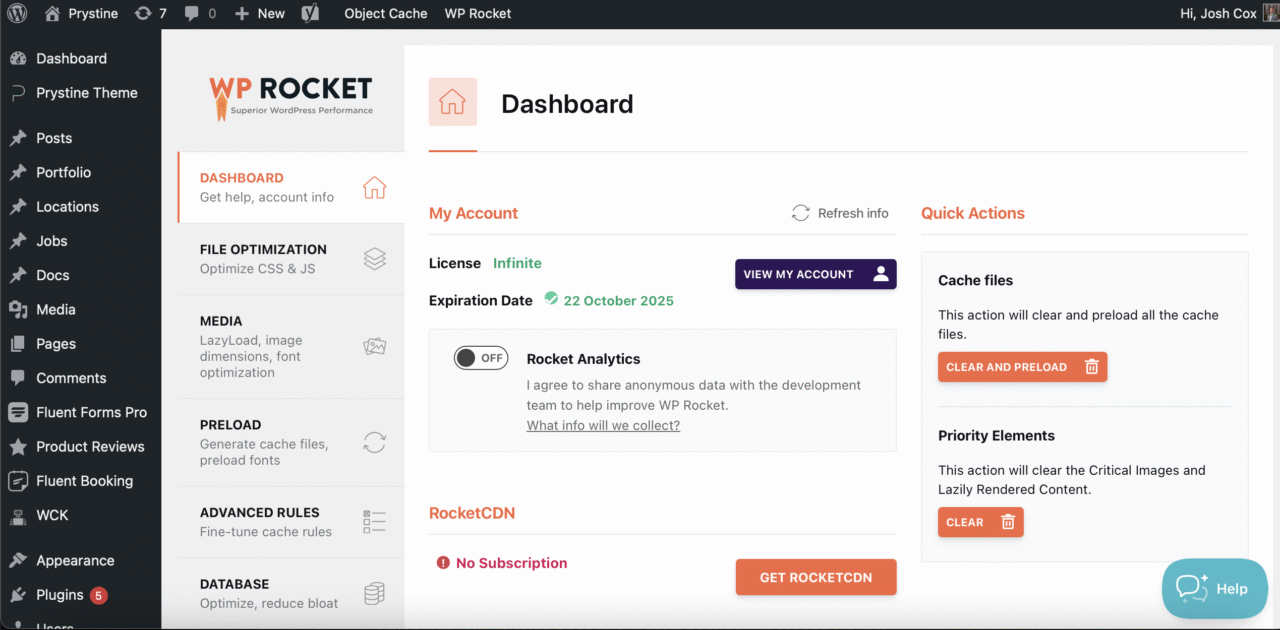Screen dimensions: 1280x630
Task: Click the GET ROCKETCDN button
Action: click(x=816, y=577)
